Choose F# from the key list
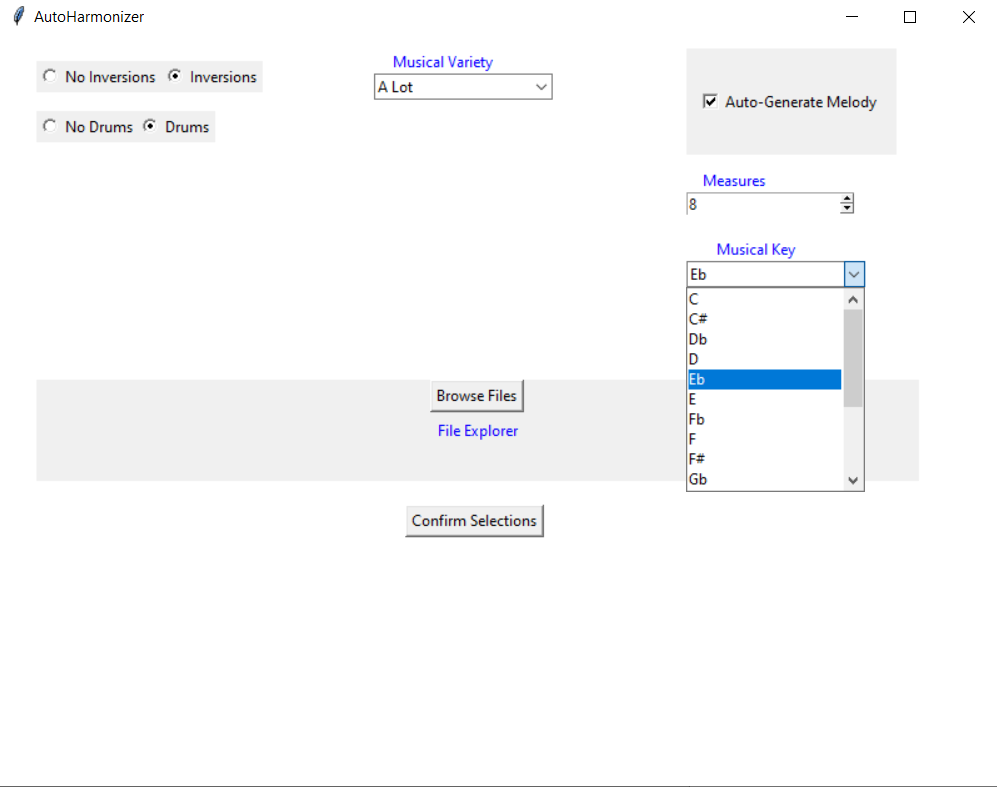 pos(764,459)
